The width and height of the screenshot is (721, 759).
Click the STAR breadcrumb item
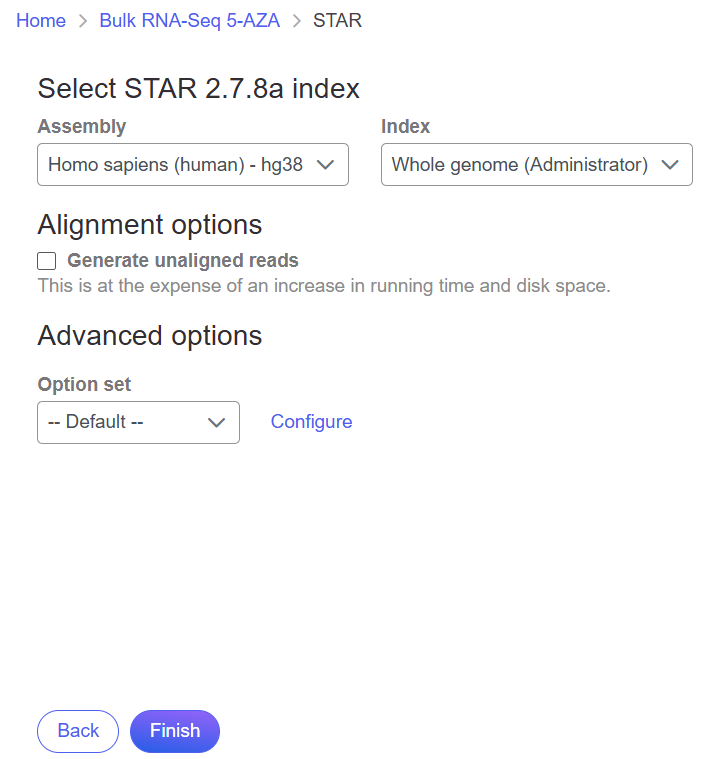pos(337,21)
